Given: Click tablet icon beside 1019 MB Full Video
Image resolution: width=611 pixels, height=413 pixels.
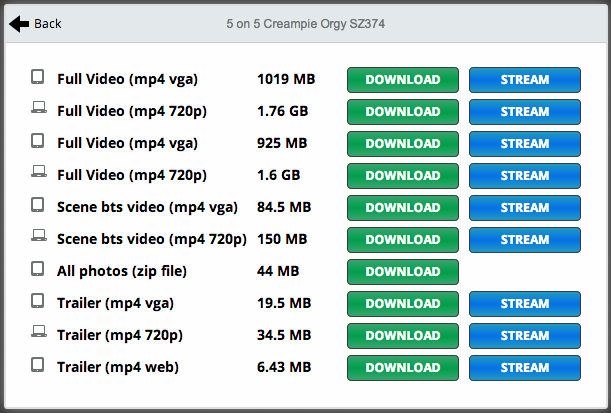Looking at the screenshot, I should [38, 77].
